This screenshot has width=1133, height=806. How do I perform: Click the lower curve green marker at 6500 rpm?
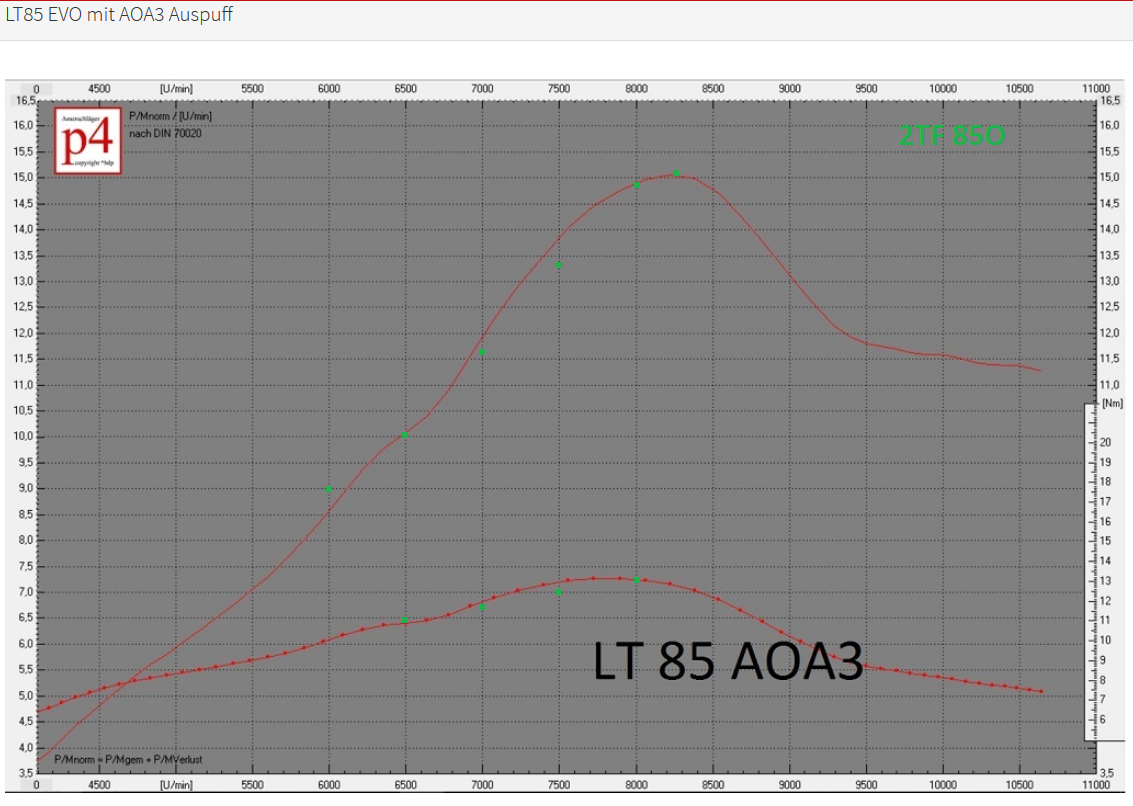[404, 620]
